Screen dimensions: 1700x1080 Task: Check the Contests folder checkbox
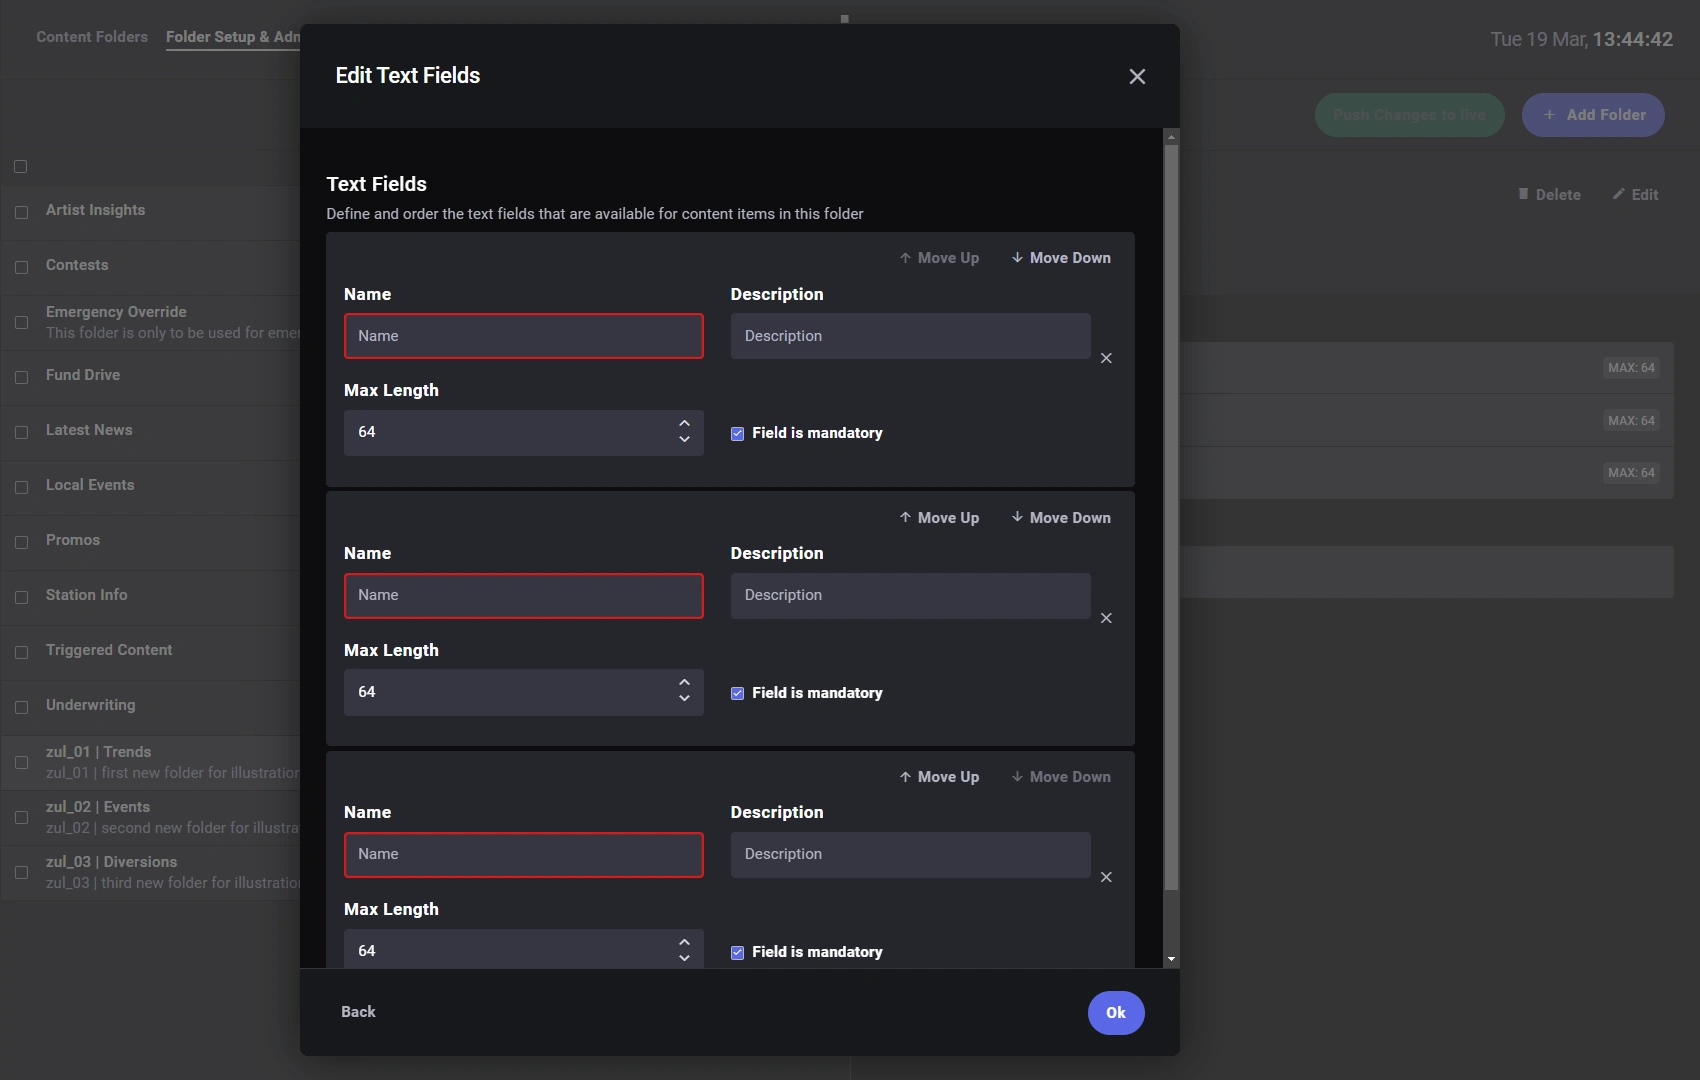pyautogui.click(x=21, y=267)
